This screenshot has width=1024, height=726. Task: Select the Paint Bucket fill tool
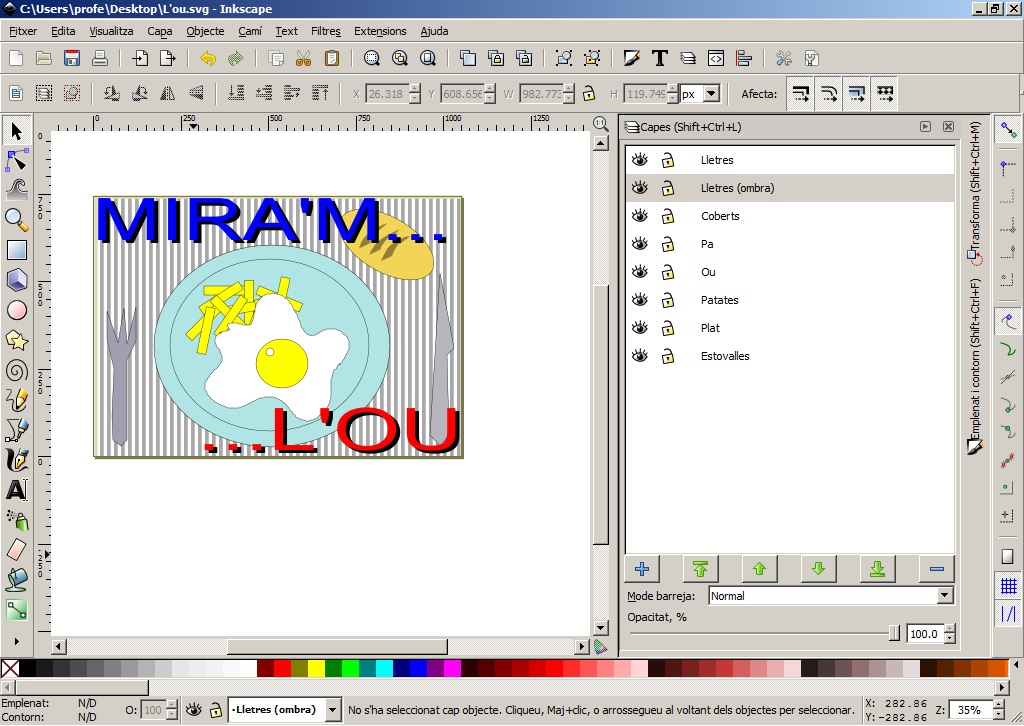(x=17, y=579)
